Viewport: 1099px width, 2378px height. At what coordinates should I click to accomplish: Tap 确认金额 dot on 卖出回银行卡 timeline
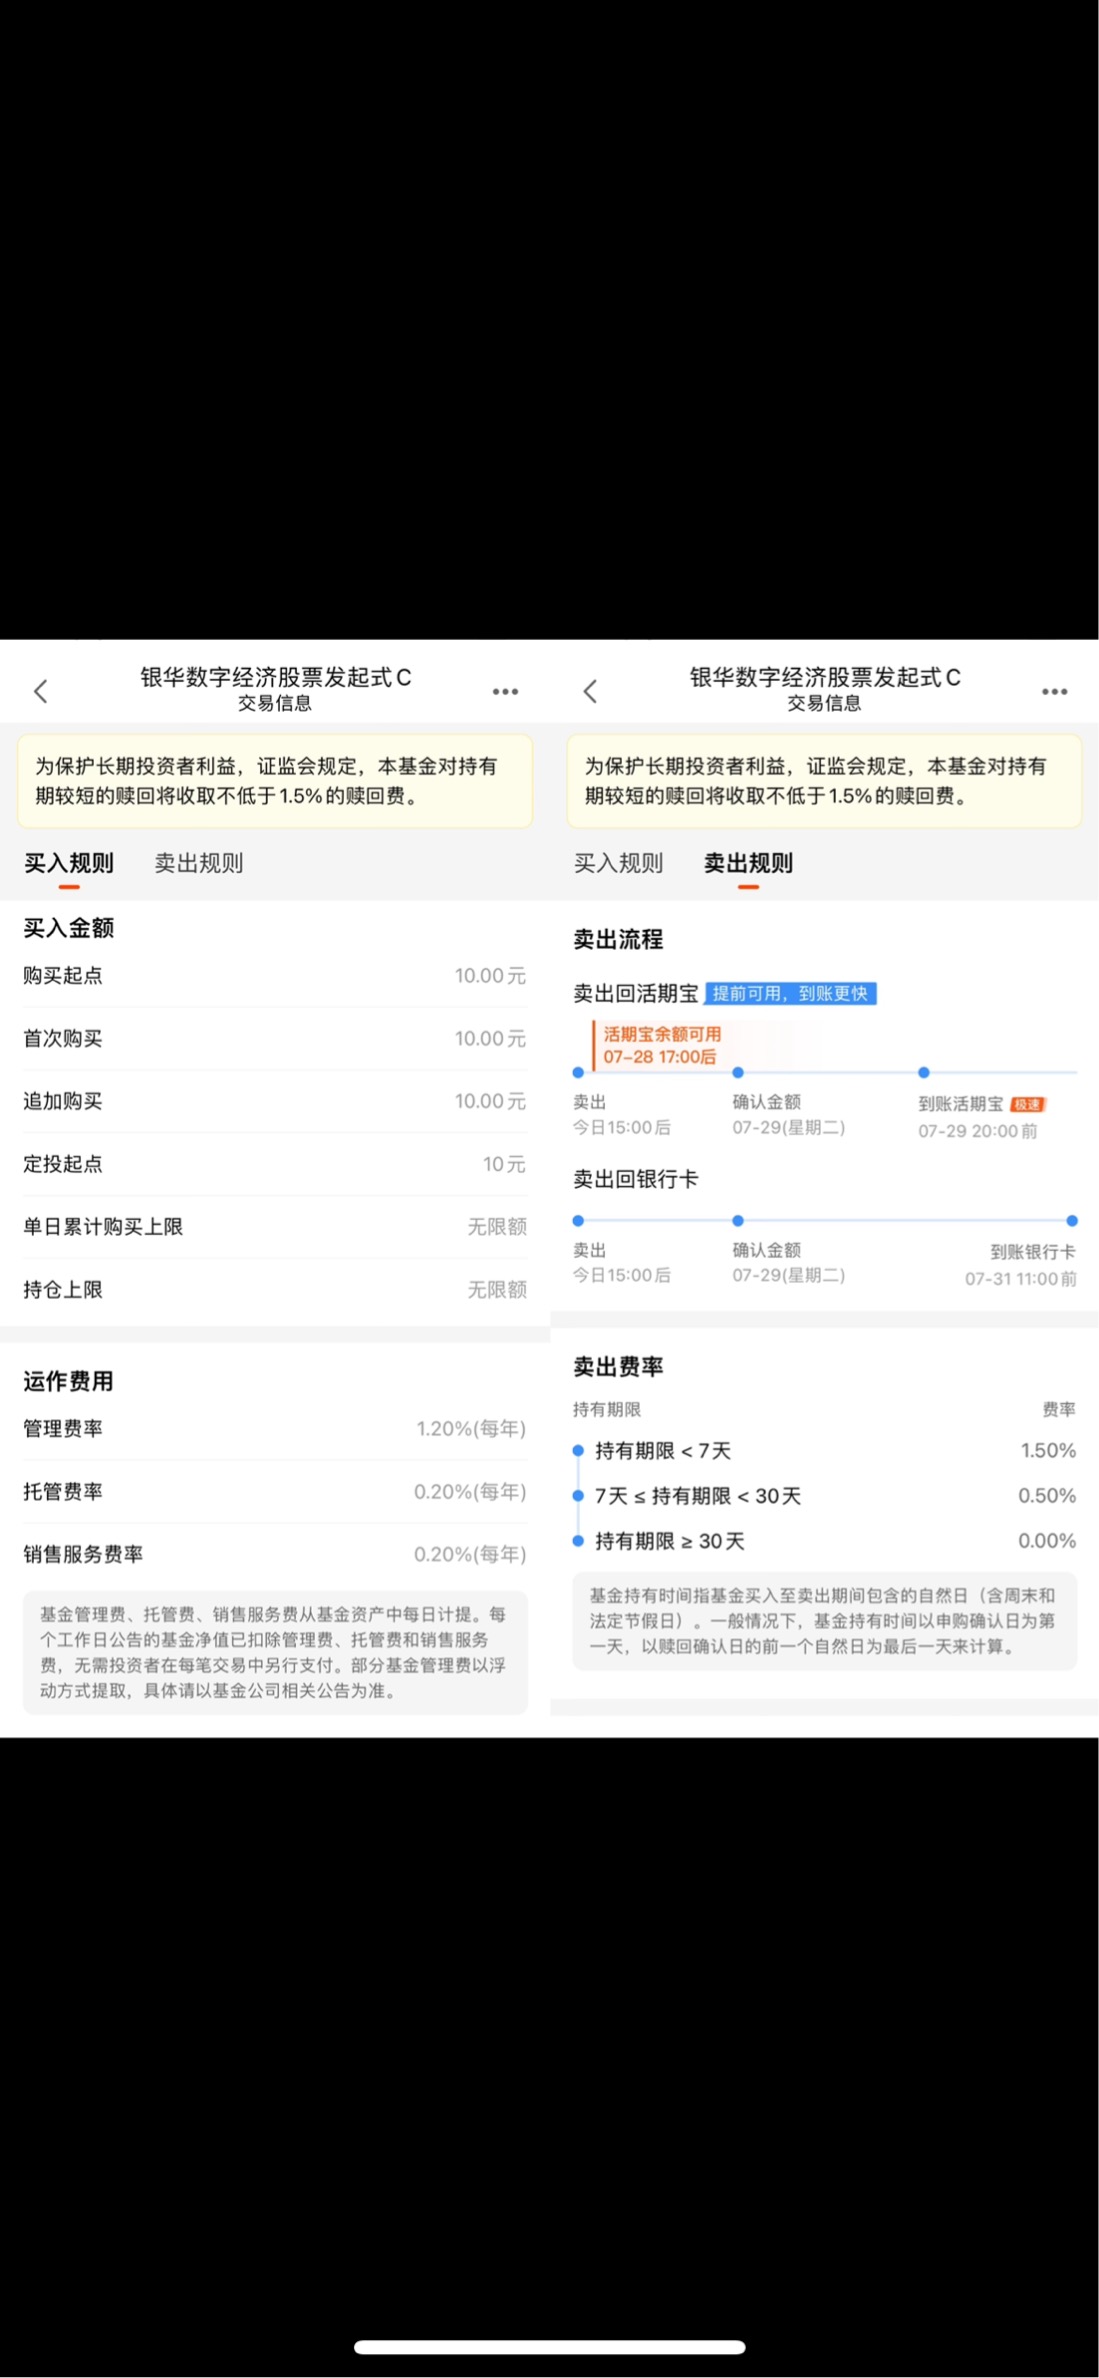(738, 1220)
